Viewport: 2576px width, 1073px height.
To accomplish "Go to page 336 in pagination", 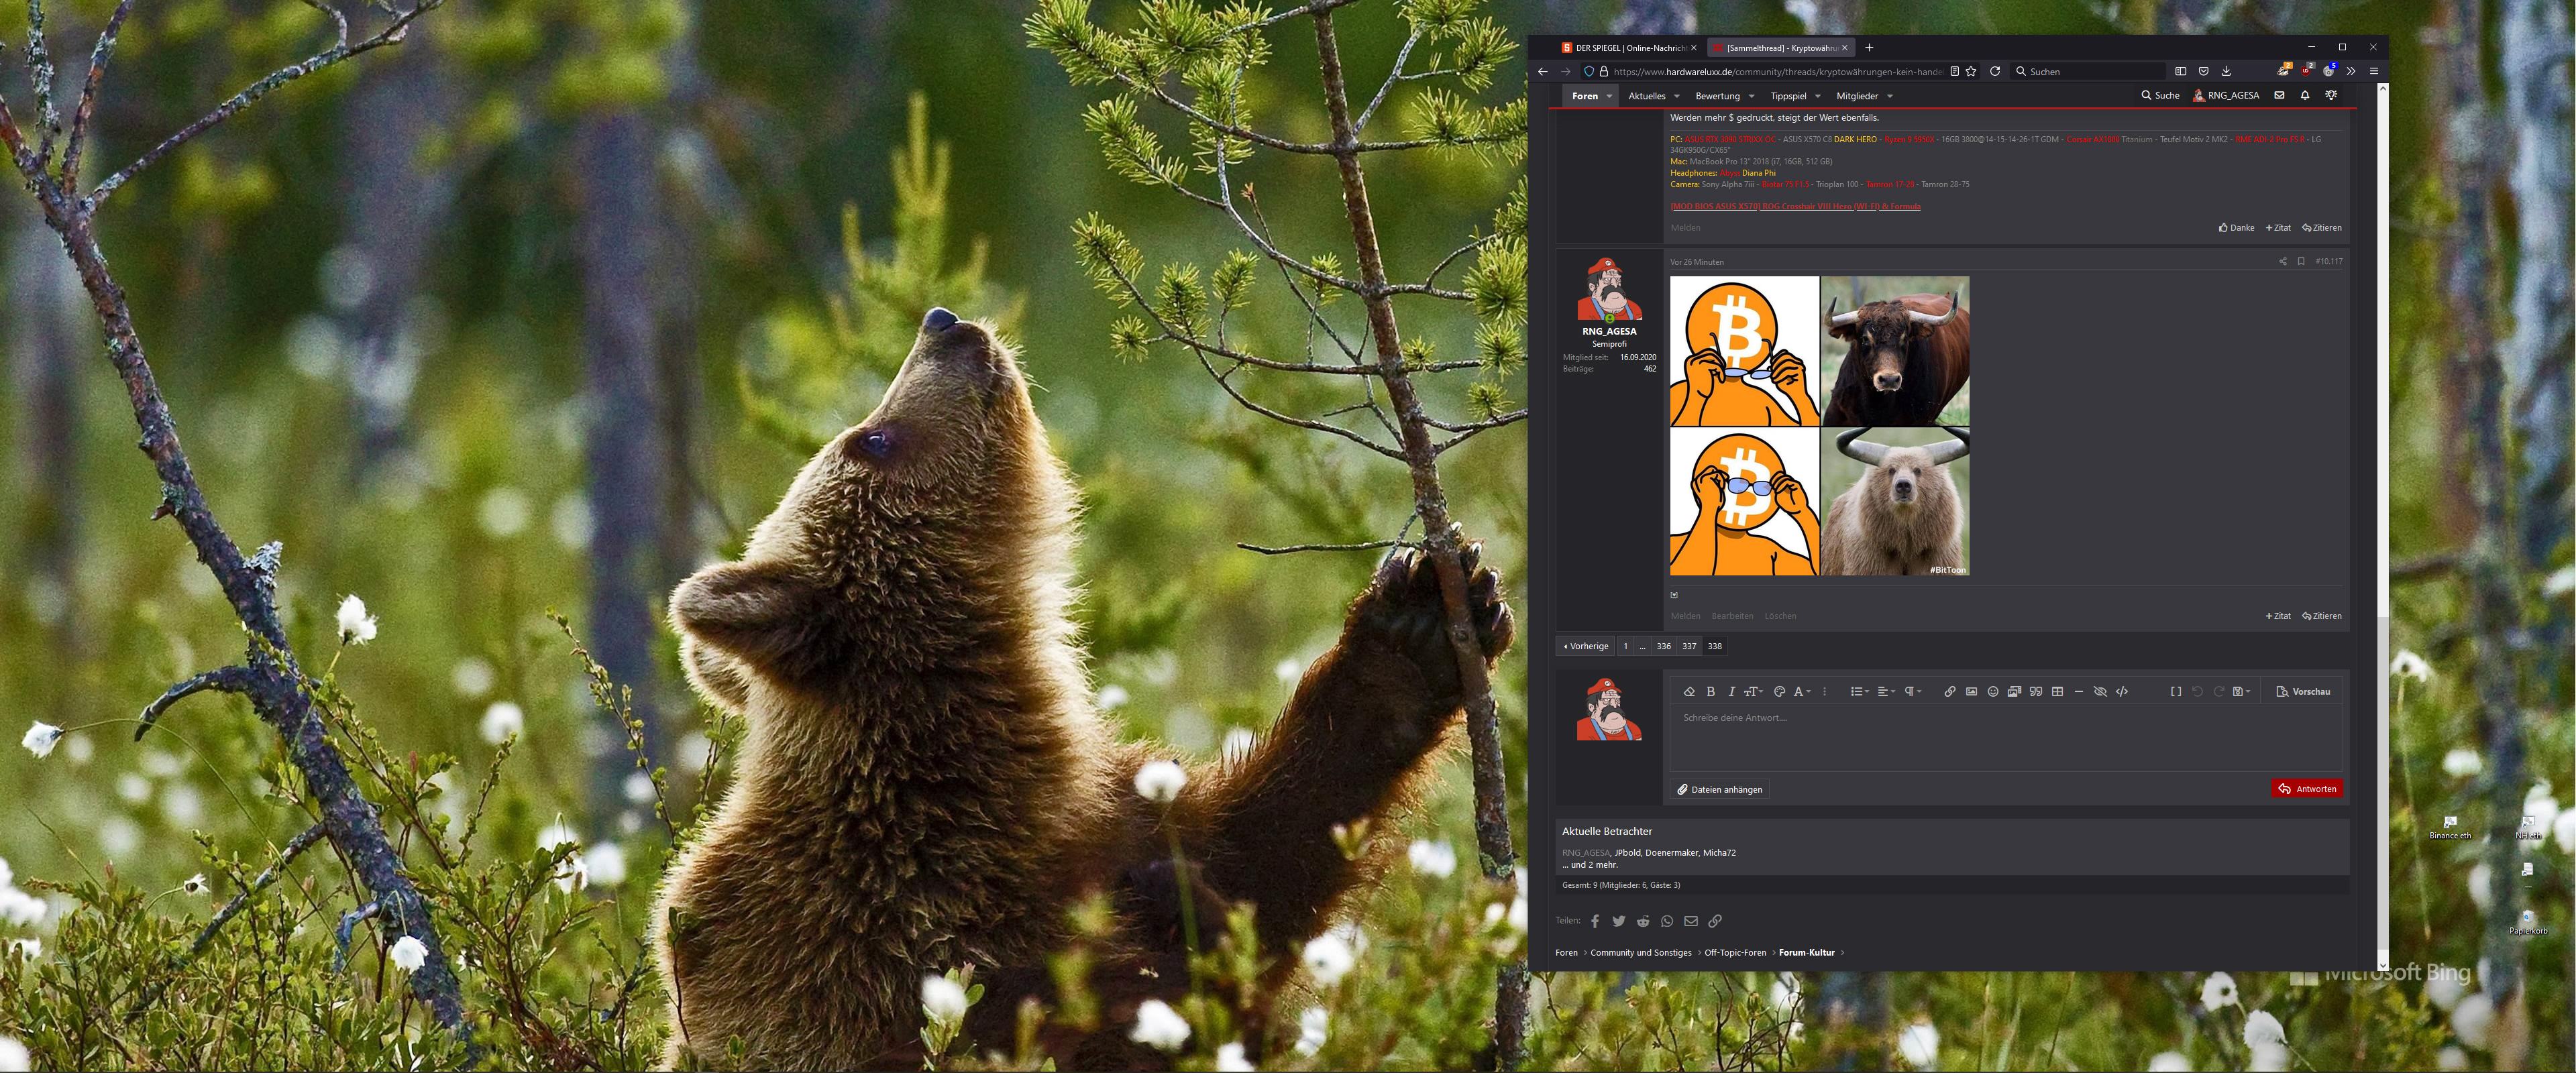I will [x=1663, y=646].
